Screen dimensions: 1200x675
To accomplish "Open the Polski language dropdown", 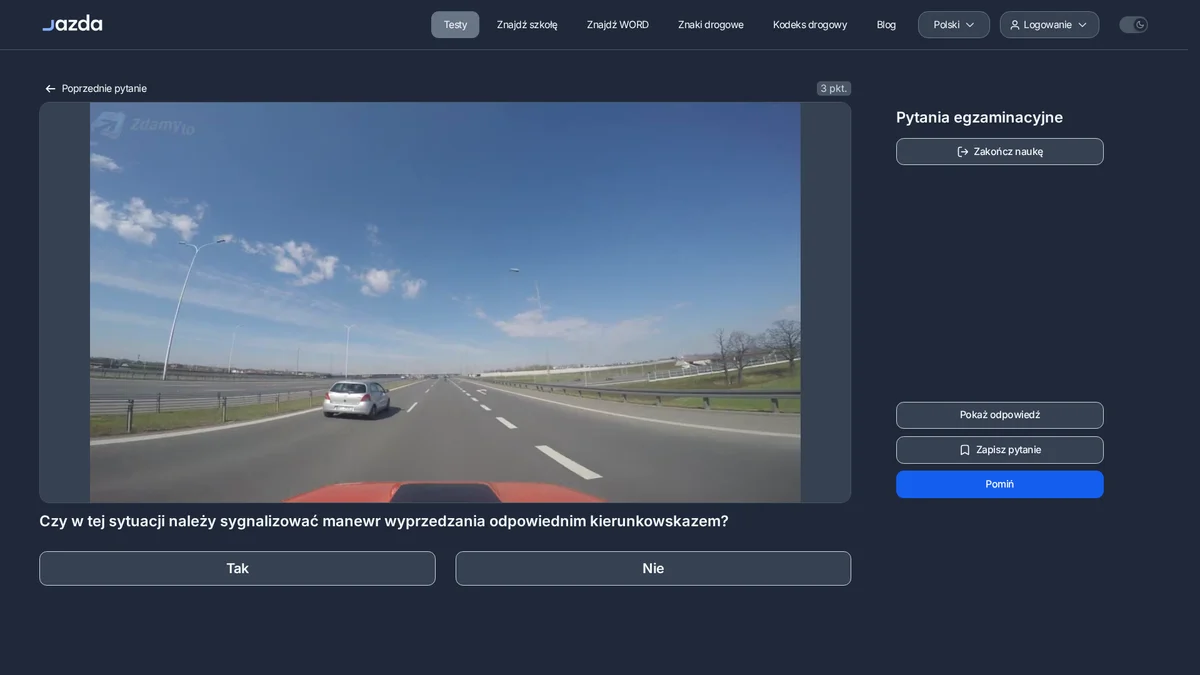I will pos(954,25).
